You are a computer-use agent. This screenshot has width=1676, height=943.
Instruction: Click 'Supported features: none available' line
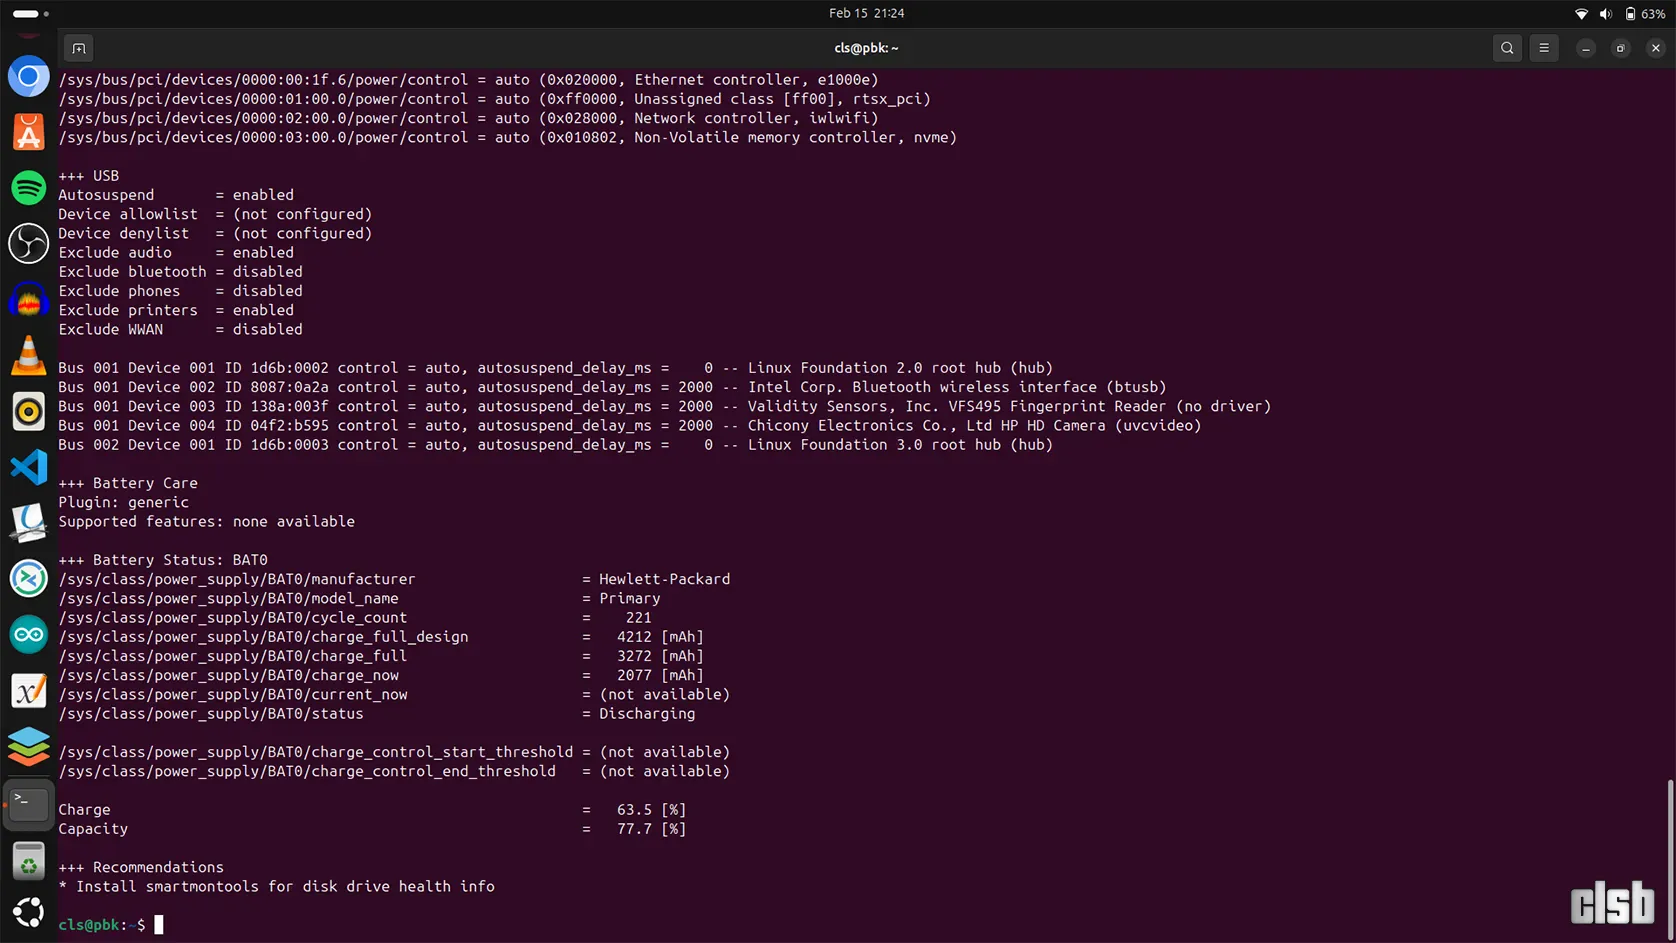[x=206, y=522]
